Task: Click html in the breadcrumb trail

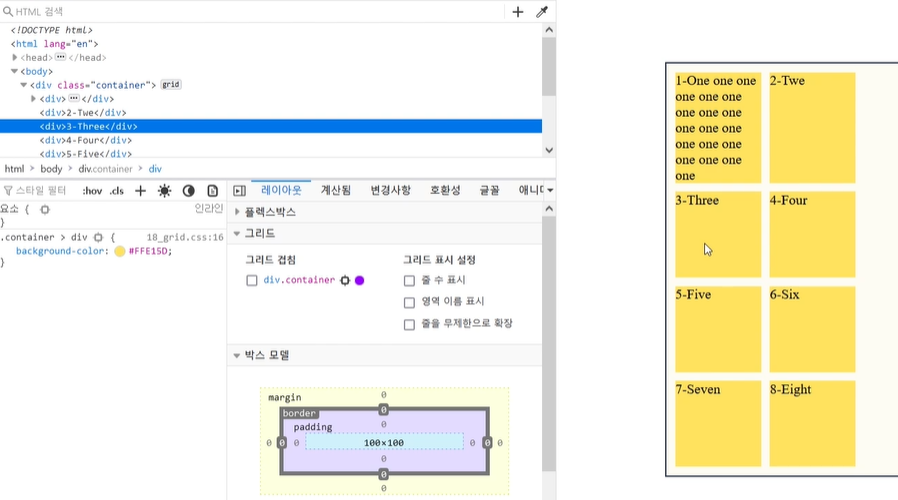Action: point(14,169)
